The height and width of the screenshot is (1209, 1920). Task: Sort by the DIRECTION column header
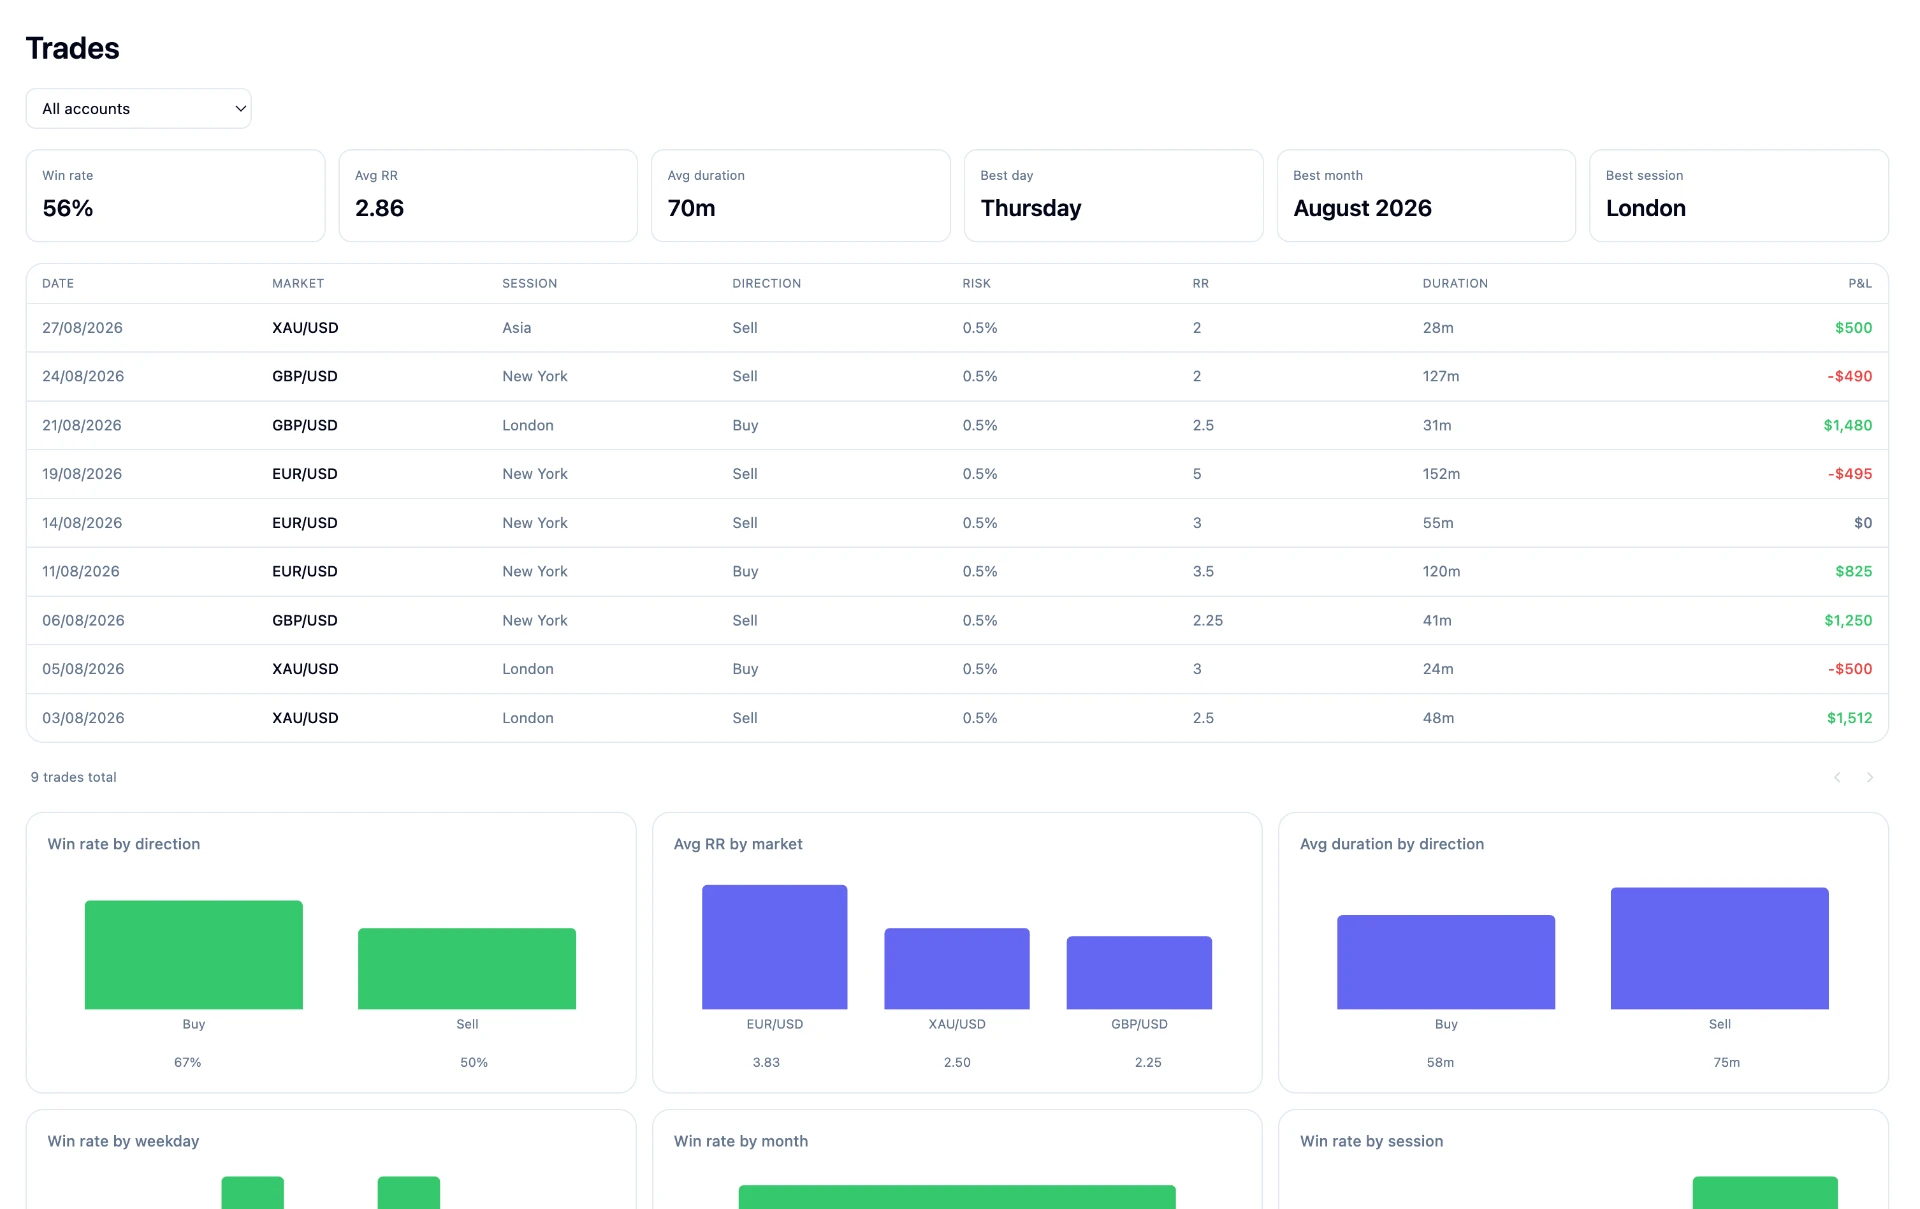pos(766,283)
